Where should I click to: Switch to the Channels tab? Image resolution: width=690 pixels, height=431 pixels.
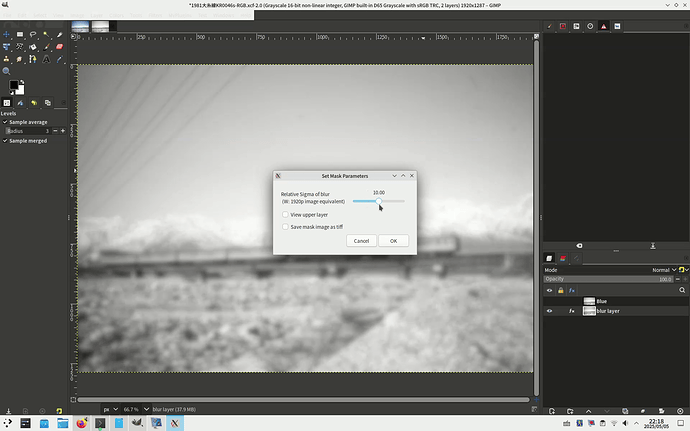[564, 258]
